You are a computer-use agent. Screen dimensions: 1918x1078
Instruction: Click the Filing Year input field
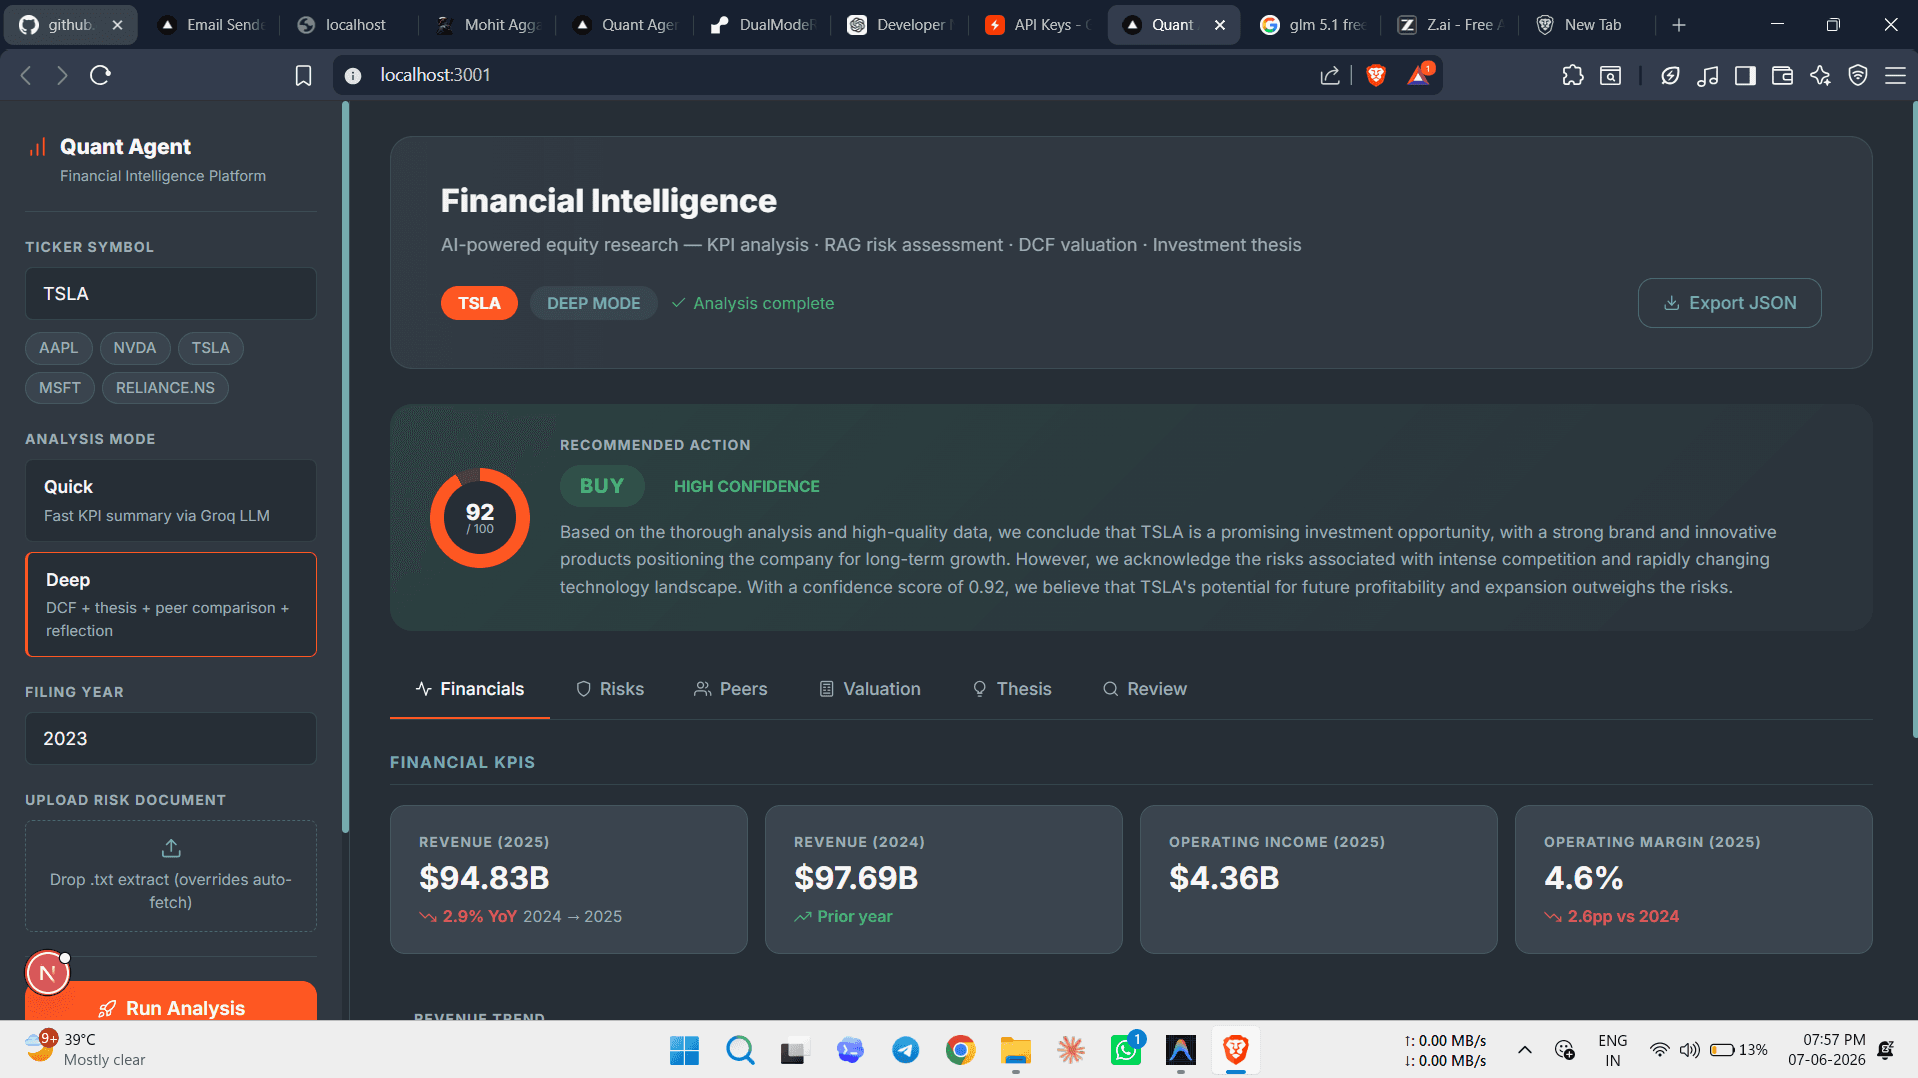171,739
